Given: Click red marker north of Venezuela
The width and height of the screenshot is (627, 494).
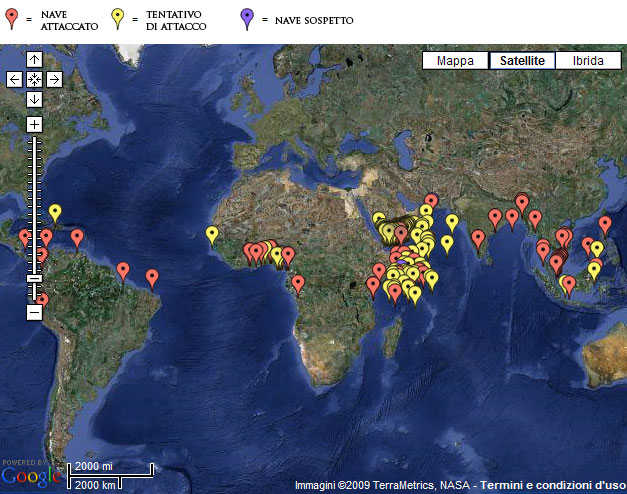Looking at the screenshot, I should (x=77, y=238).
